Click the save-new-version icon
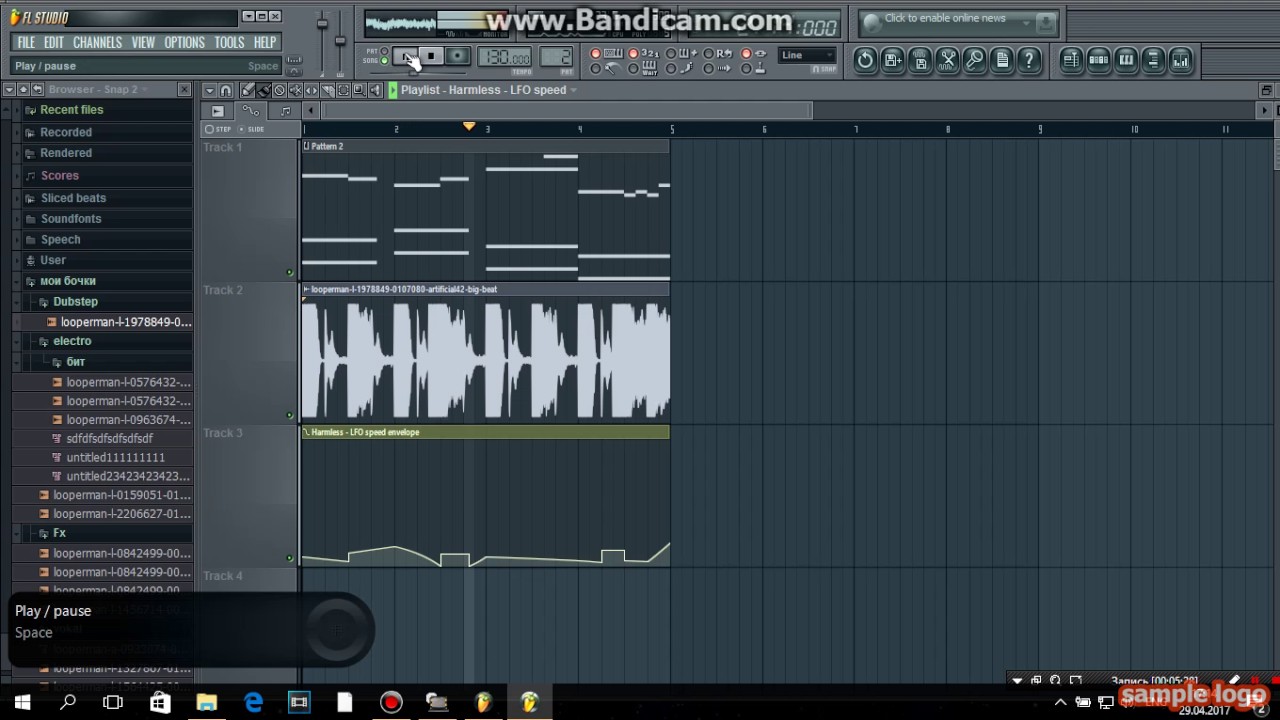Screen dimensions: 1280x720 pyautogui.click(x=893, y=60)
